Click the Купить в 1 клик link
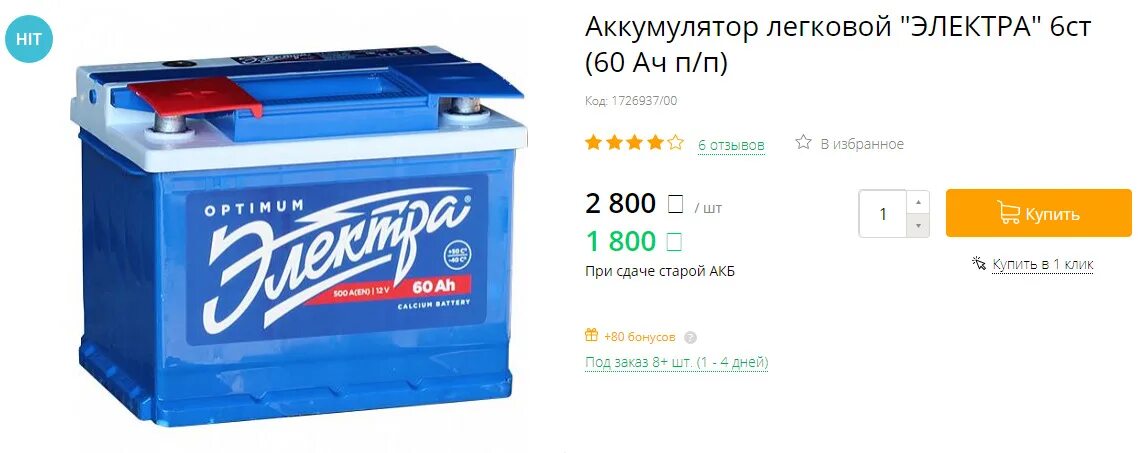The width and height of the screenshot is (1146, 453). coord(1042,264)
